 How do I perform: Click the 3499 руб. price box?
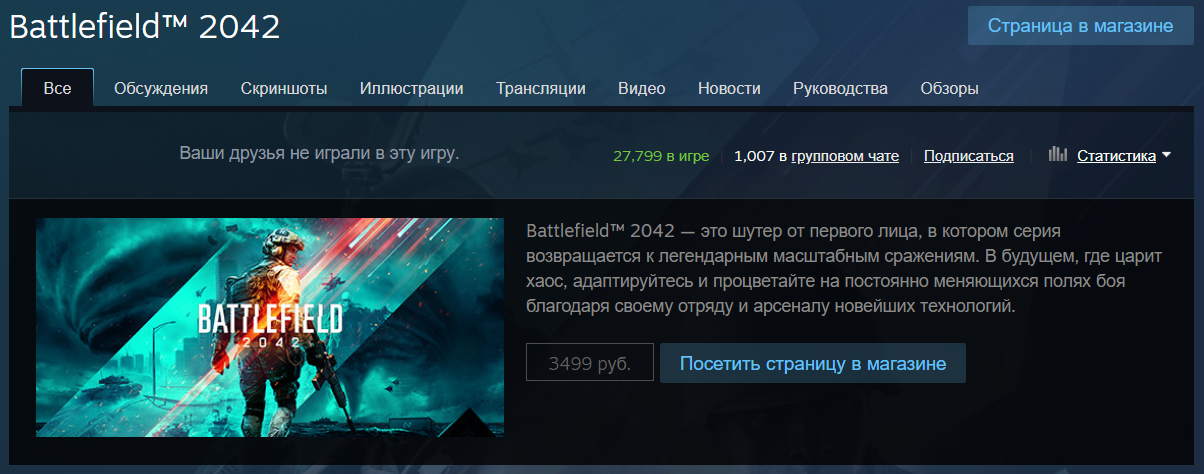[x=590, y=364]
